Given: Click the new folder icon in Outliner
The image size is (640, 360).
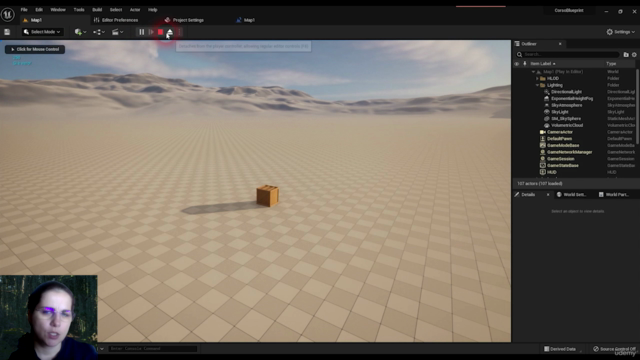Looking at the screenshot, I should pos(626,54).
